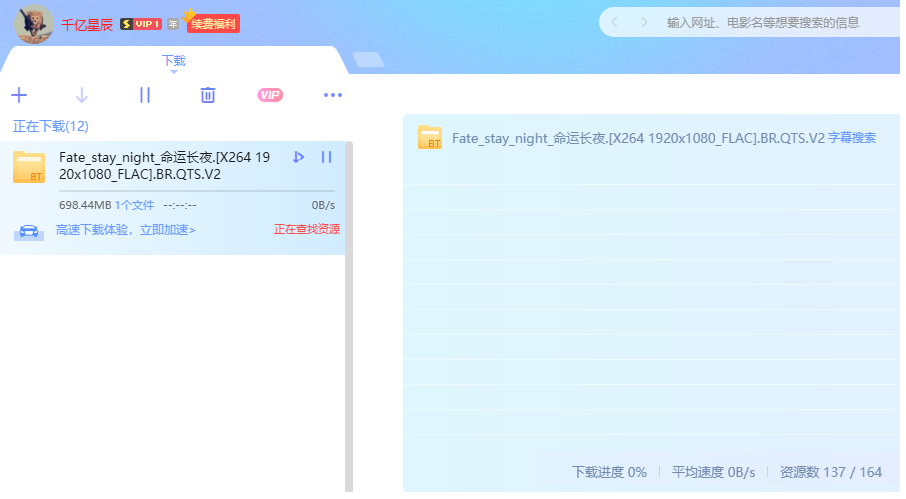The image size is (906, 499).
Task: Click the browser forward arrow
Action: (x=643, y=22)
